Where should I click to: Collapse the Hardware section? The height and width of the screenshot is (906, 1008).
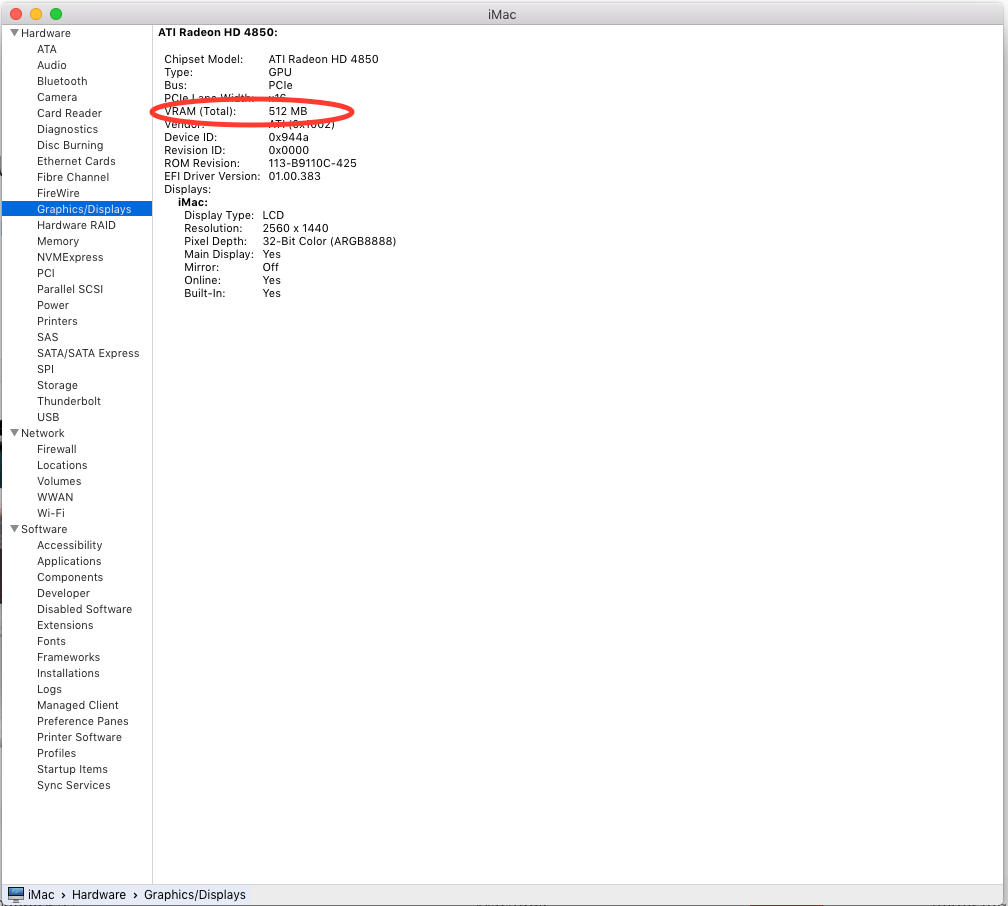click(14, 33)
